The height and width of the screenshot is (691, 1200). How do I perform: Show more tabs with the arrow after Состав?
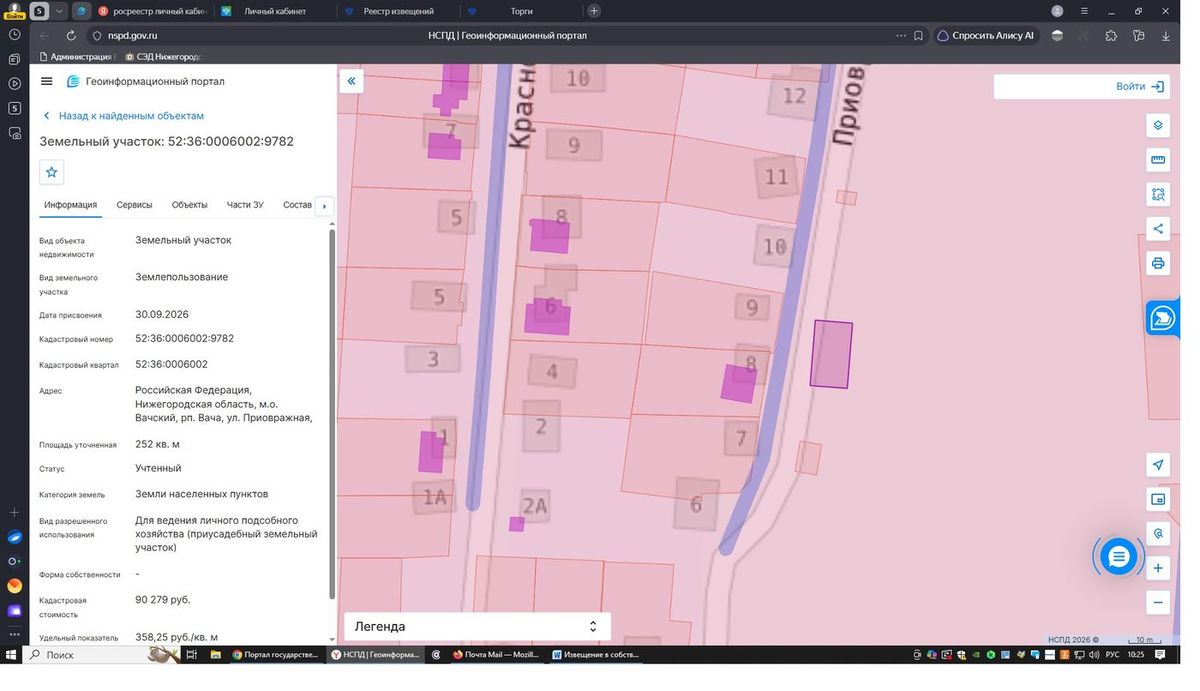coord(324,206)
